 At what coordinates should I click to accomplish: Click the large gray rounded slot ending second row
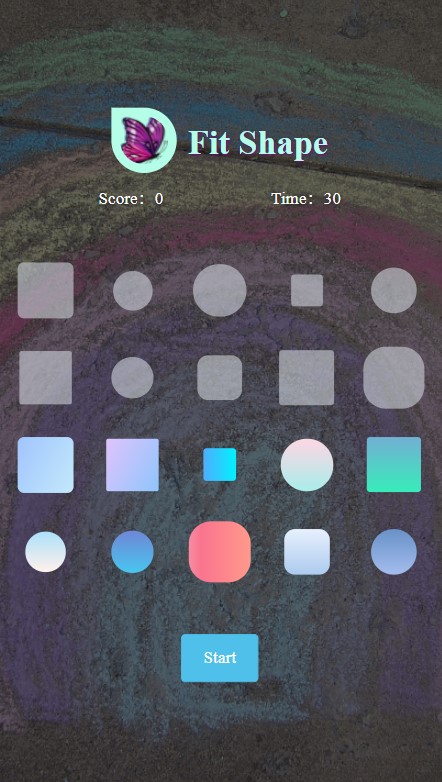click(x=394, y=378)
